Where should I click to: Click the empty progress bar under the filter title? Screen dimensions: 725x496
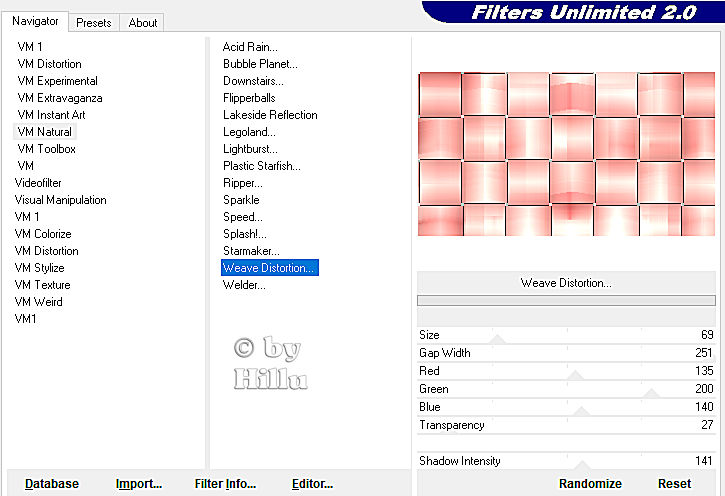click(x=566, y=300)
